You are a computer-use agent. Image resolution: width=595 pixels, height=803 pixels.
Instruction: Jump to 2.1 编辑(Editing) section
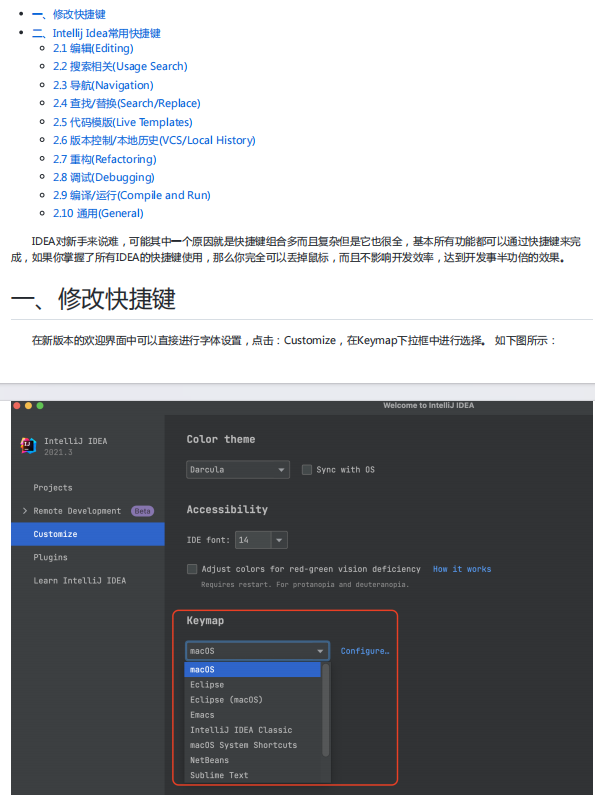[93, 48]
